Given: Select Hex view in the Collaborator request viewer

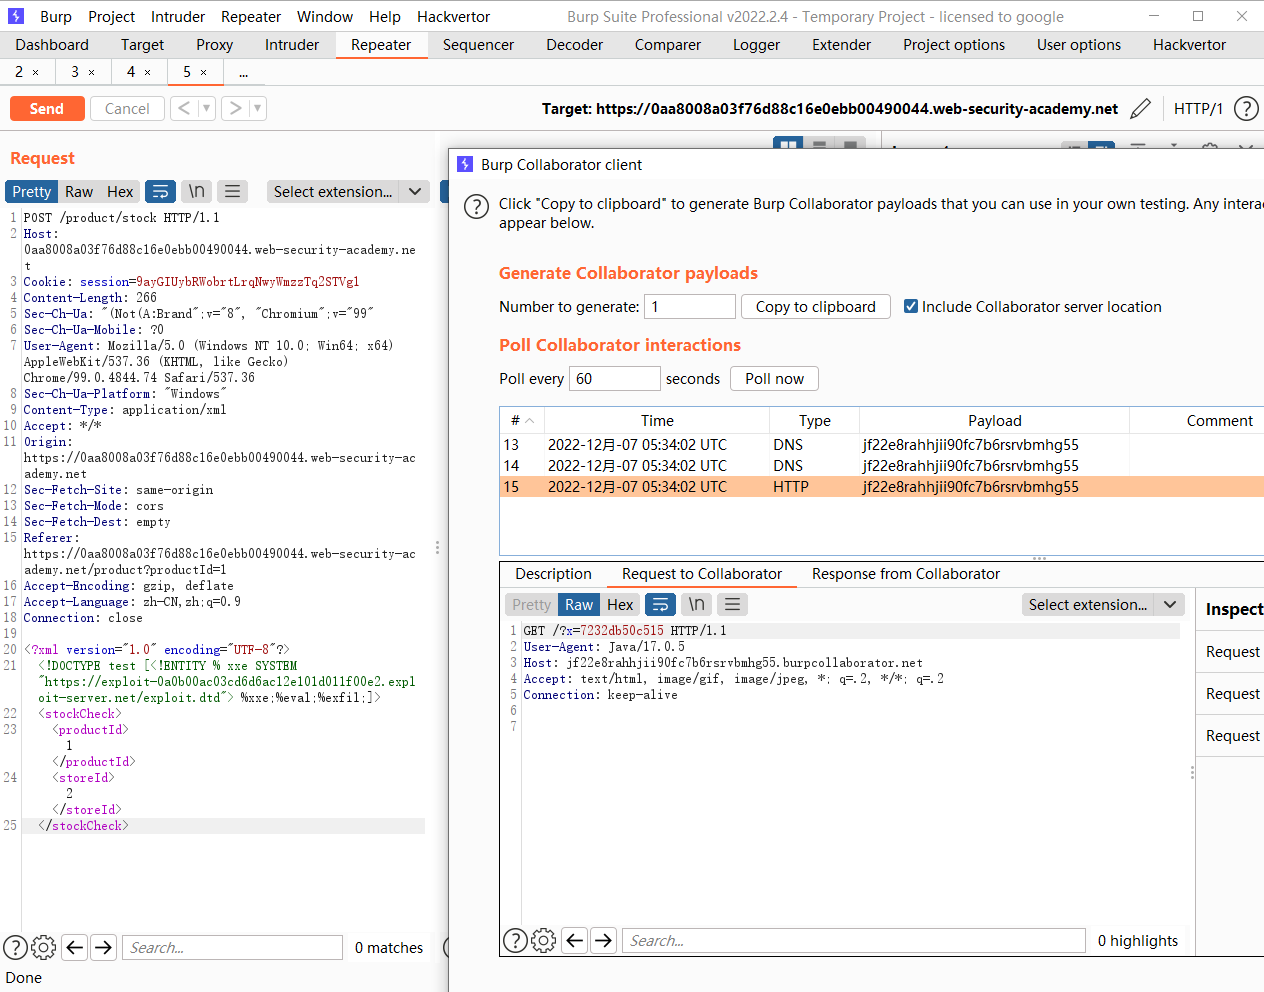Looking at the screenshot, I should [620, 605].
